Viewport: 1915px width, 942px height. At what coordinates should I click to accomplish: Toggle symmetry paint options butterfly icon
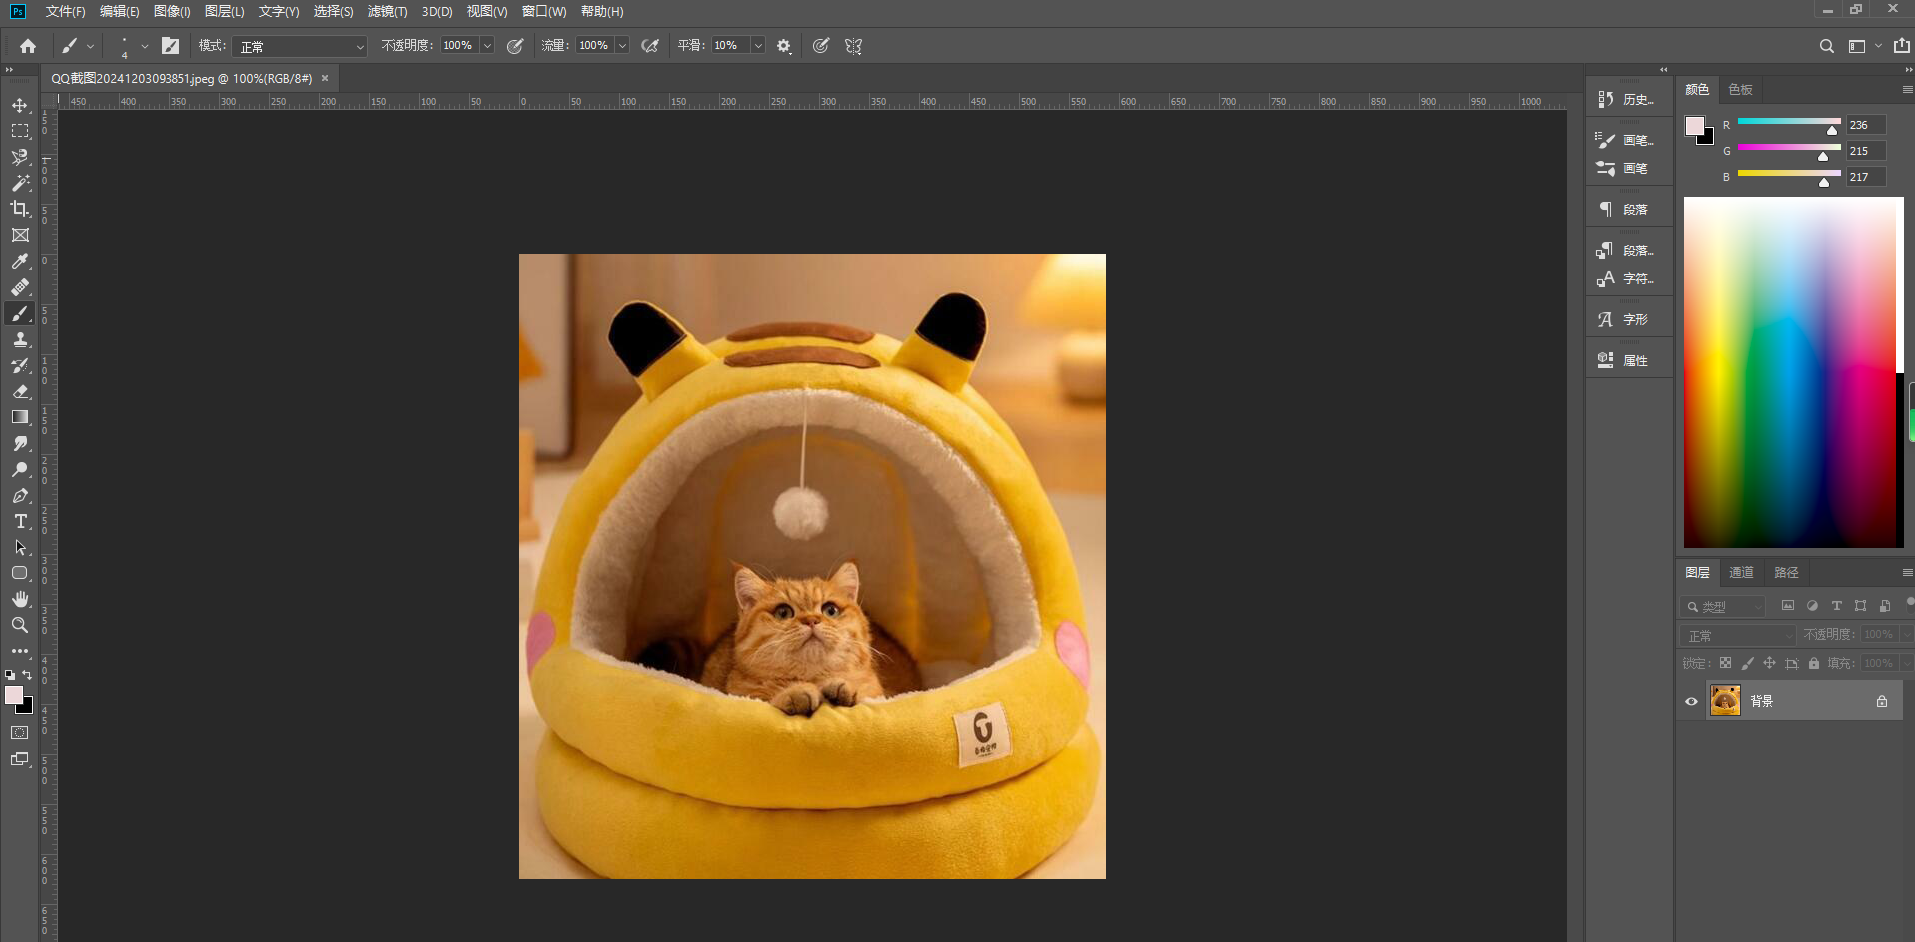853,46
